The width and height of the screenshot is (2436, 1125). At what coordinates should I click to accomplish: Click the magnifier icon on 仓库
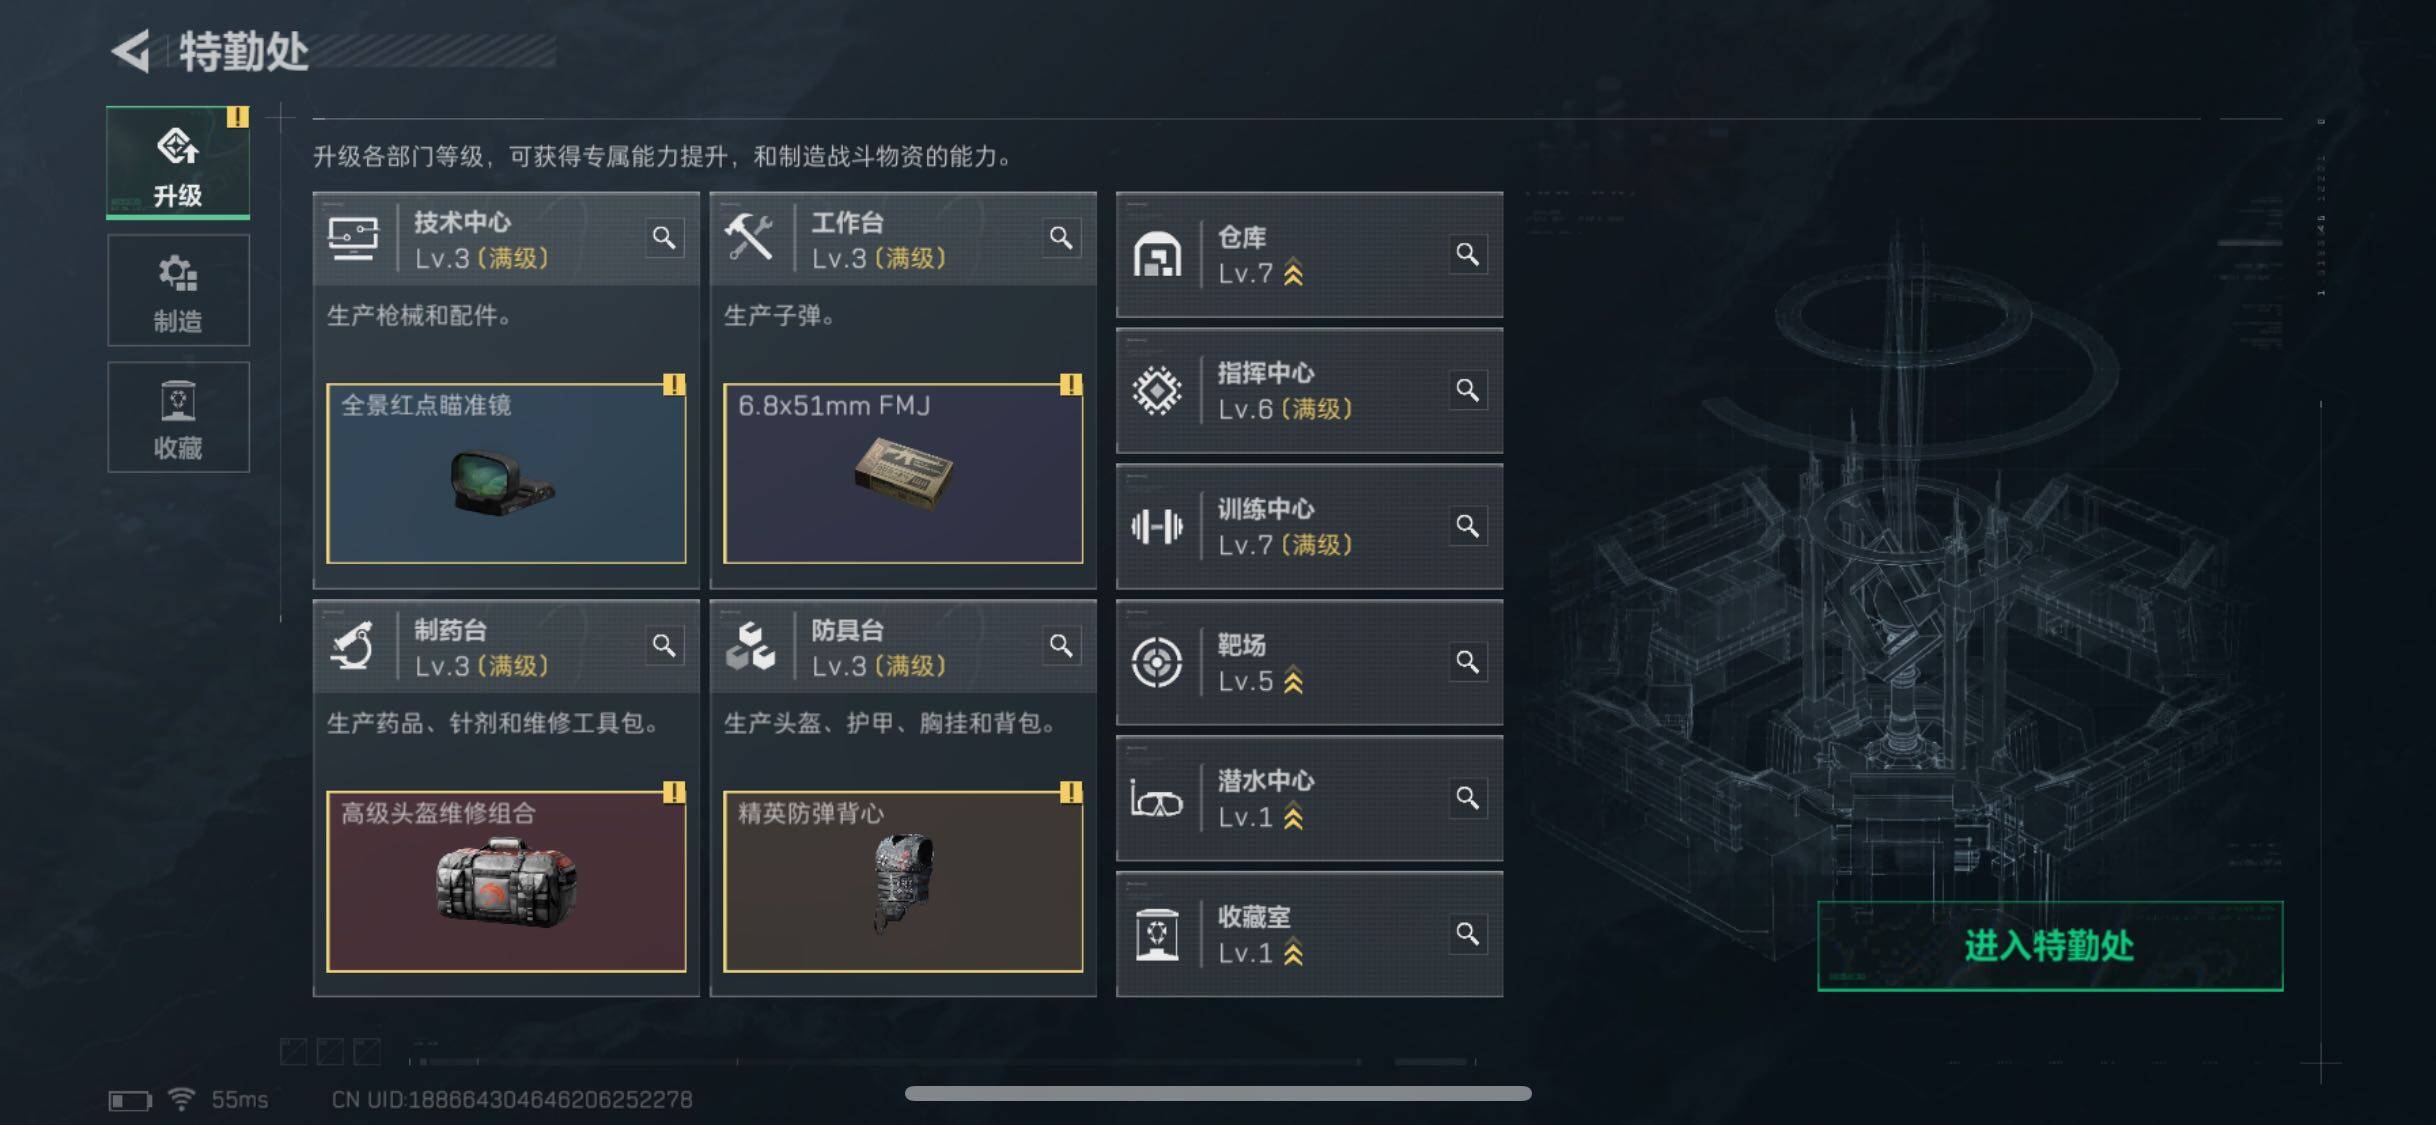click(1467, 254)
